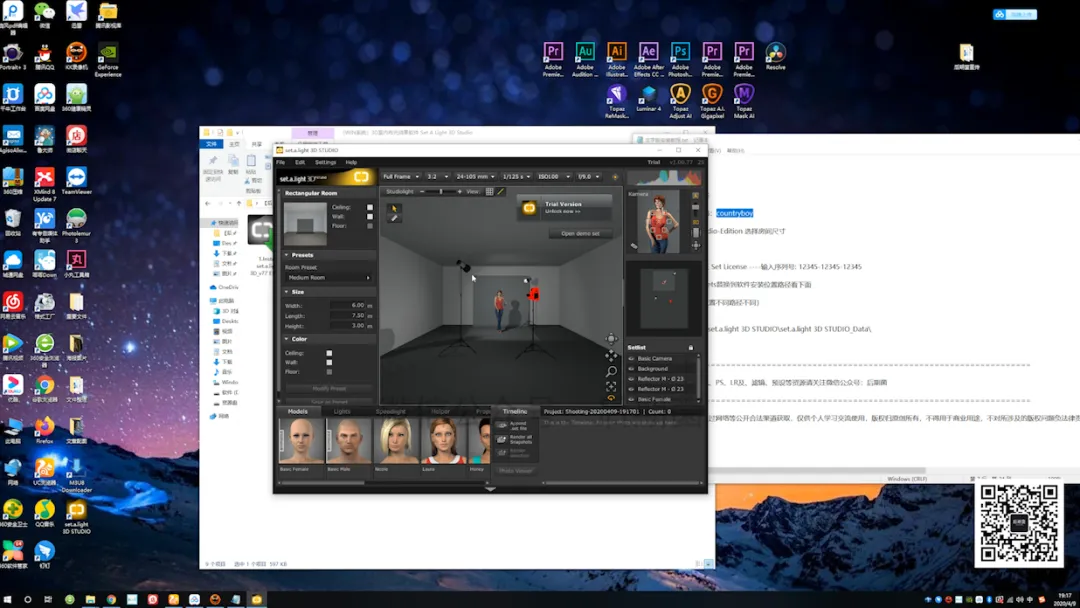Open the f/9.0 aperture dropdown
The image size is (1080, 608).
pyautogui.click(x=588, y=177)
